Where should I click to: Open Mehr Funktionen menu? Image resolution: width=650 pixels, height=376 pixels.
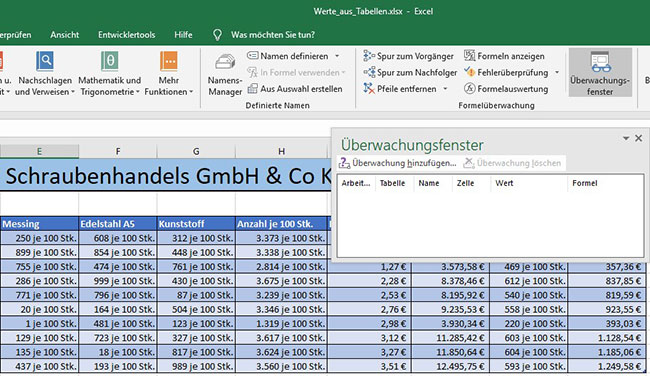click(169, 73)
